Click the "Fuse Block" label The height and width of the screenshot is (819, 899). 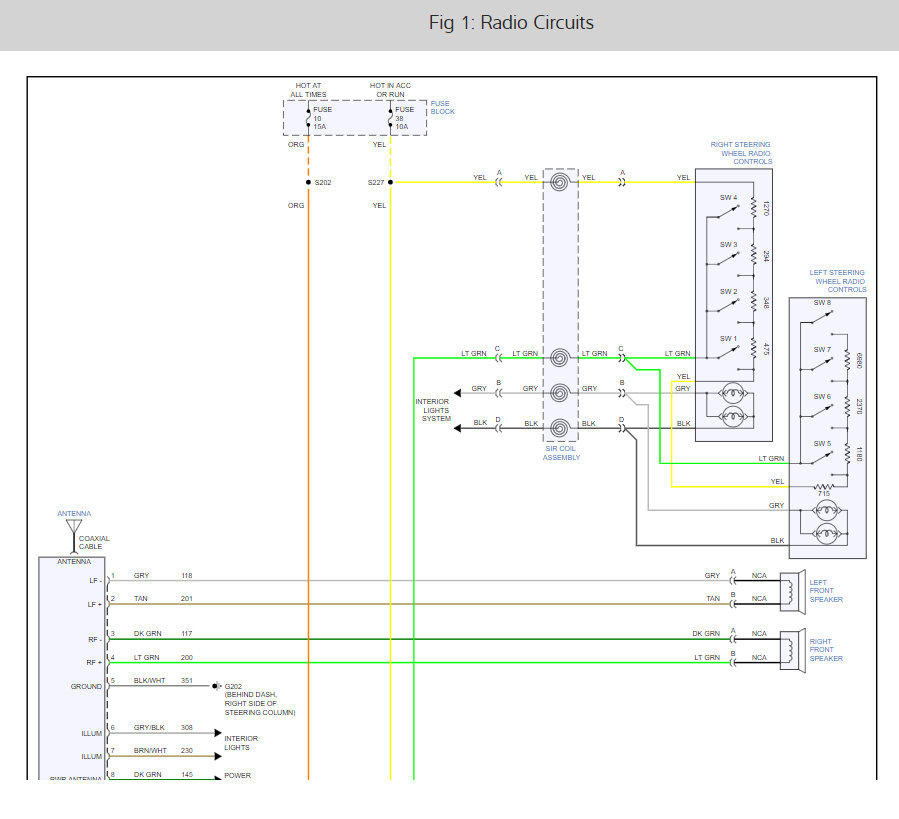pyautogui.click(x=442, y=107)
